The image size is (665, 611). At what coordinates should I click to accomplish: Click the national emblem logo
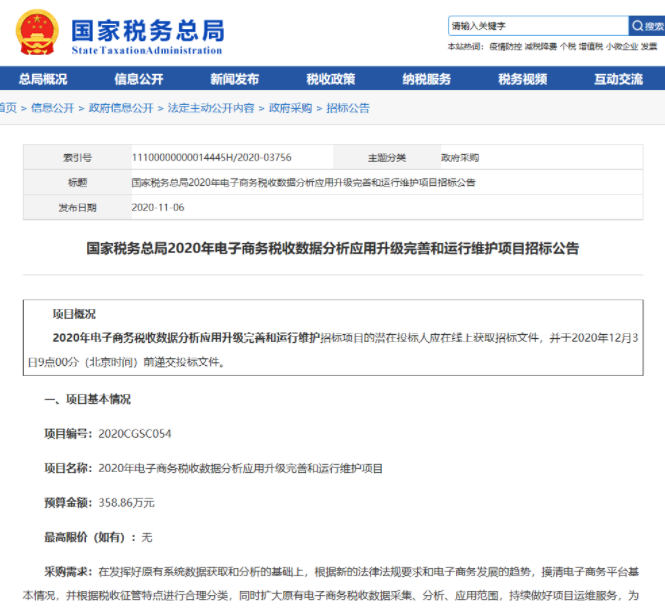(37, 33)
